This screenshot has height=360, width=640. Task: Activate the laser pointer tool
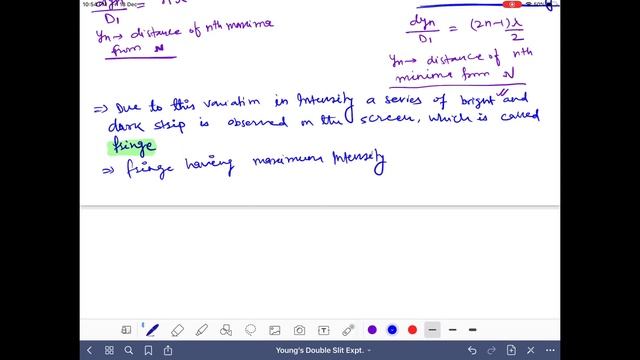348,330
